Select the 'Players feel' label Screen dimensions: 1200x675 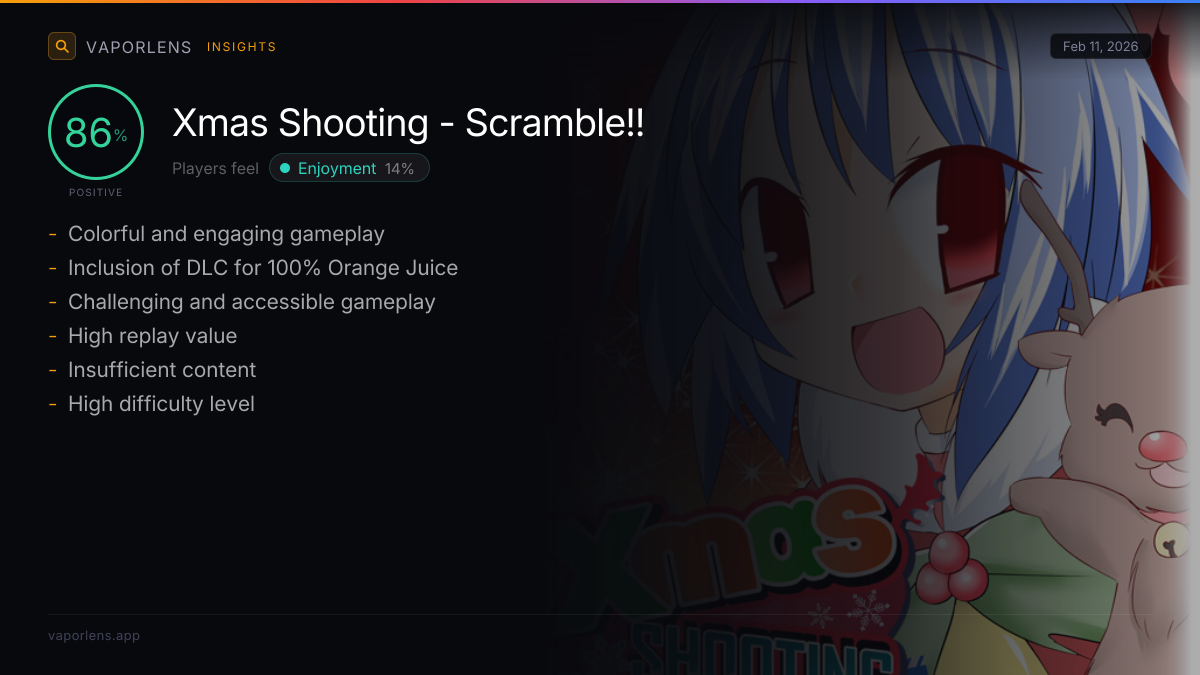[215, 168]
